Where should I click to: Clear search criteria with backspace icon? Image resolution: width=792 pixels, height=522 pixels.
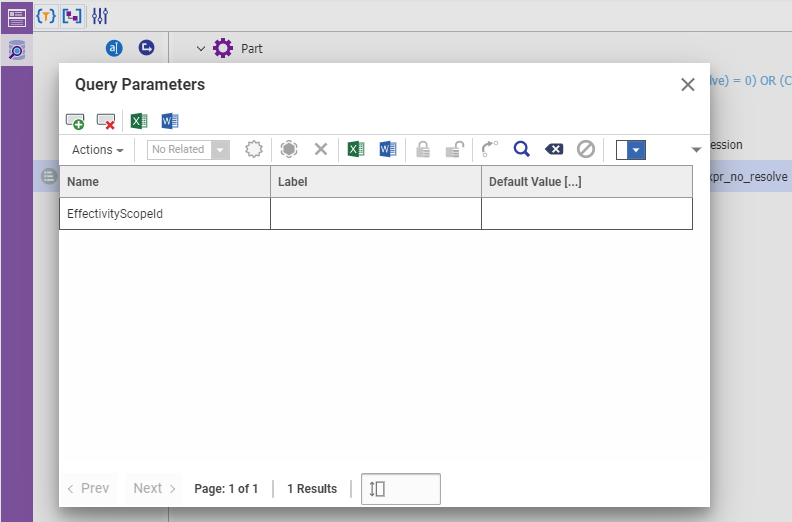coord(554,149)
